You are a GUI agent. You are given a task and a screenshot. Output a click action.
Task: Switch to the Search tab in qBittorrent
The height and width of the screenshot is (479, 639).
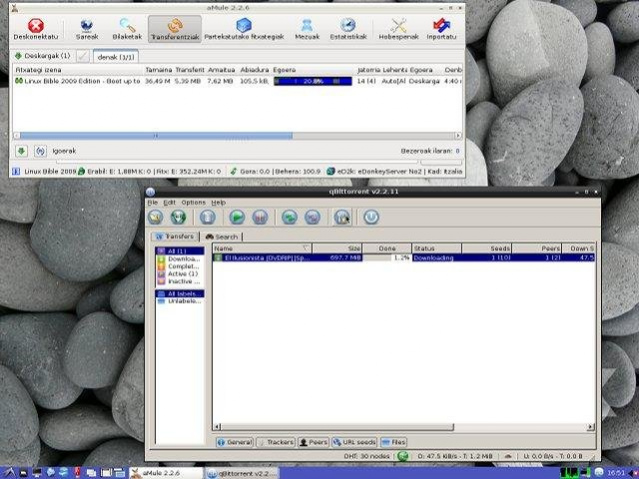222,236
